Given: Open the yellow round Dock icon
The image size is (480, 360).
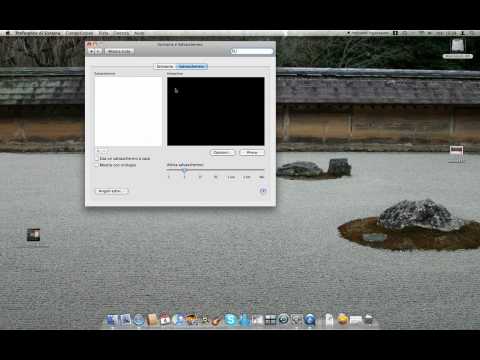Looking at the screenshot, I should coord(342,320).
